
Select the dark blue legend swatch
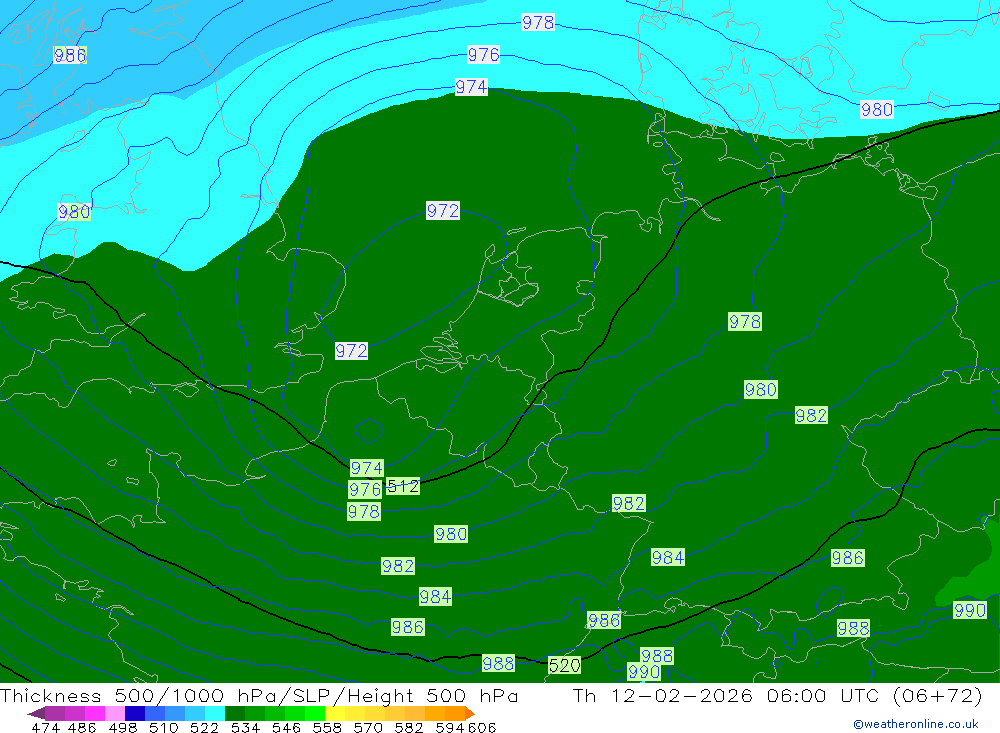[x=135, y=713]
